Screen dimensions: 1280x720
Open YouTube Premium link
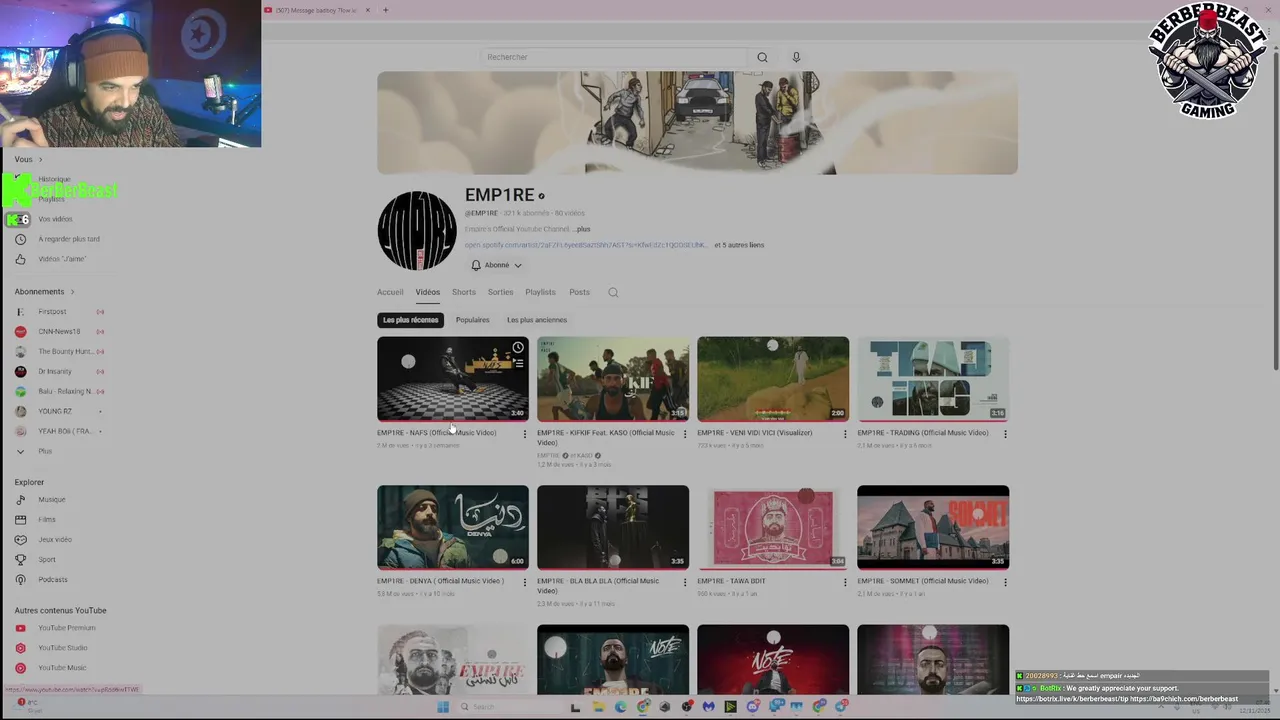coord(67,628)
